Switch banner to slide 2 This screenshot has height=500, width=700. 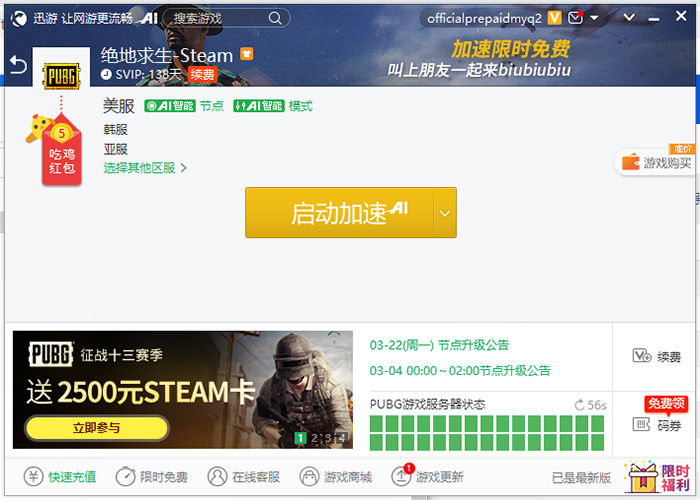[314, 438]
